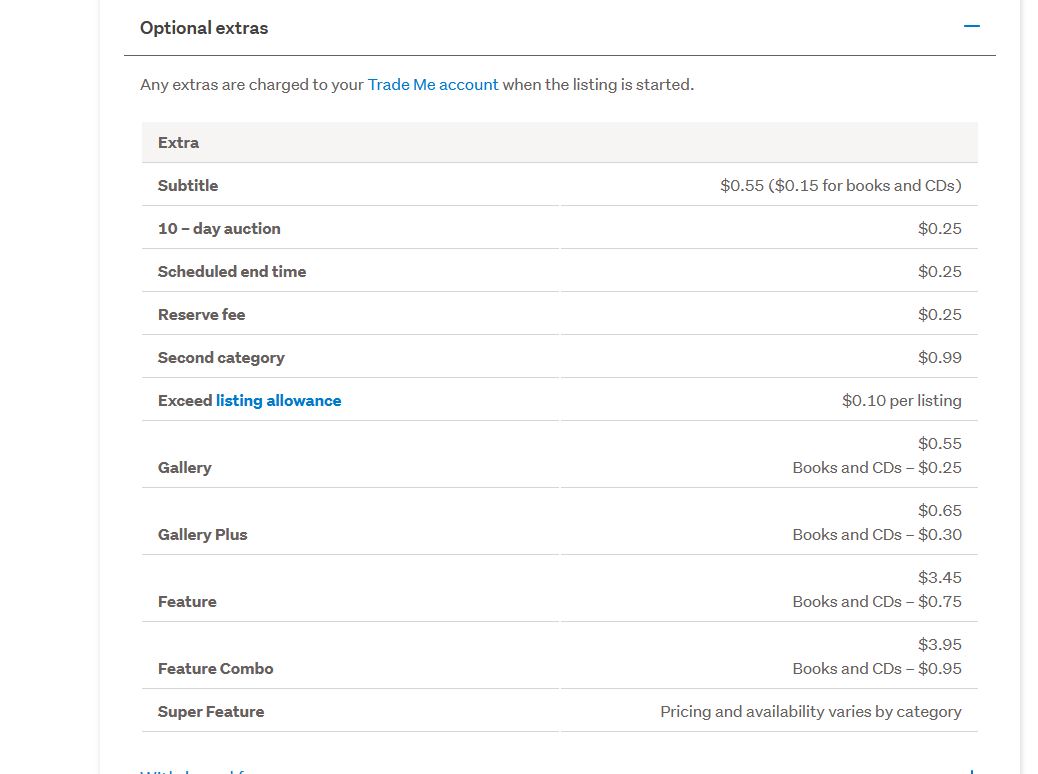Click the $0.99 Second category price
The width and height of the screenshot is (1038, 774).
pyautogui.click(x=939, y=358)
